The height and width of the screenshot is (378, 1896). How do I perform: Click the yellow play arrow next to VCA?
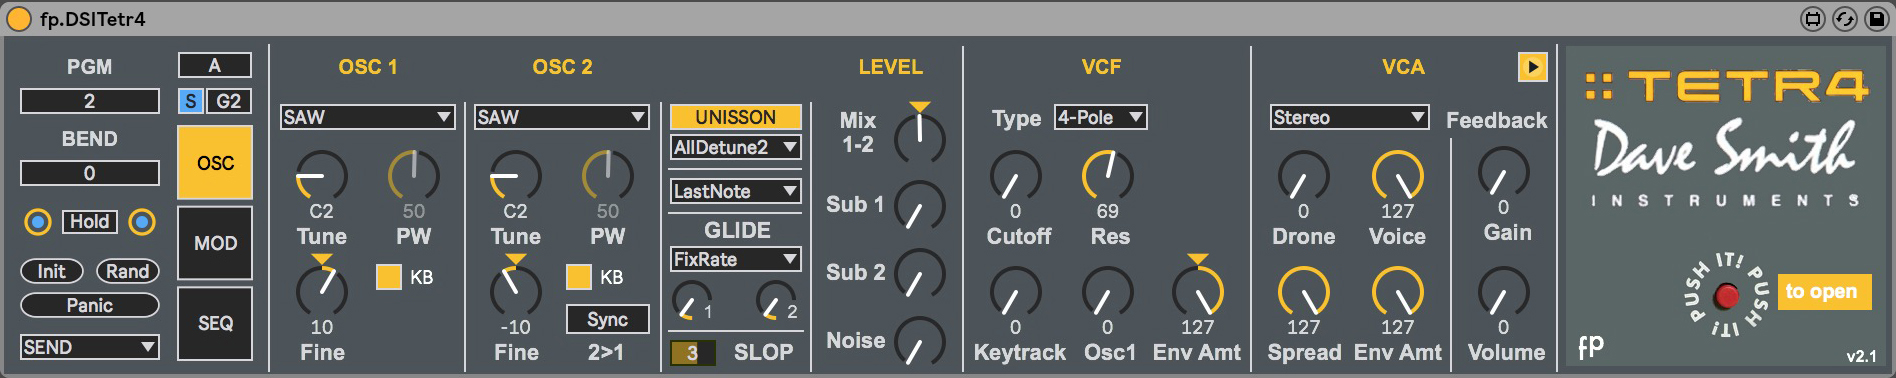(x=1532, y=67)
